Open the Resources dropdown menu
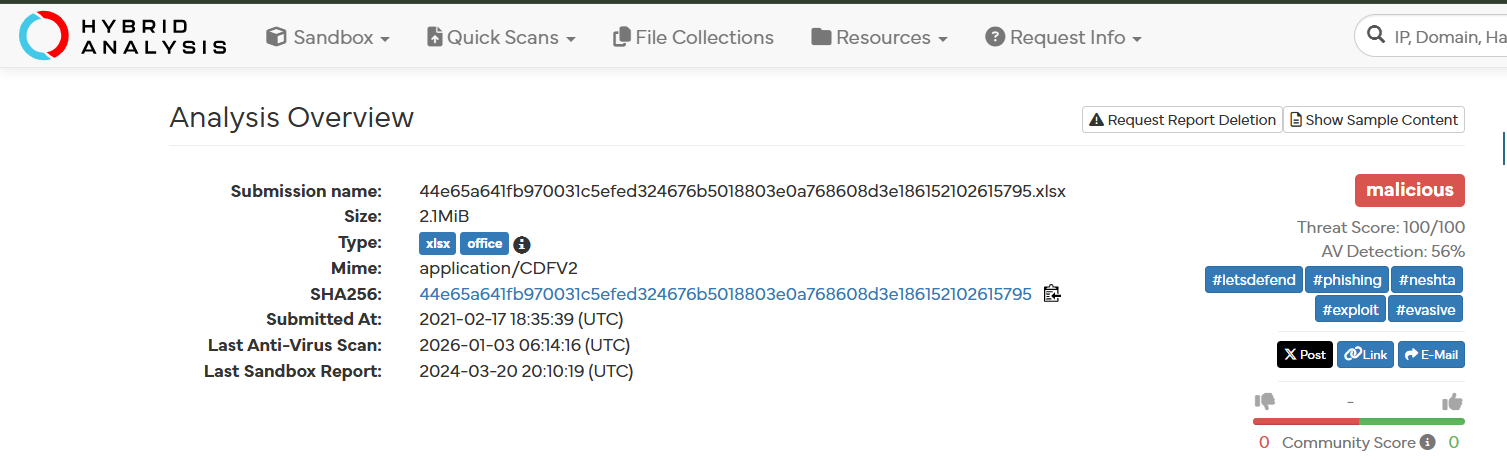1507x476 pixels. pos(879,38)
